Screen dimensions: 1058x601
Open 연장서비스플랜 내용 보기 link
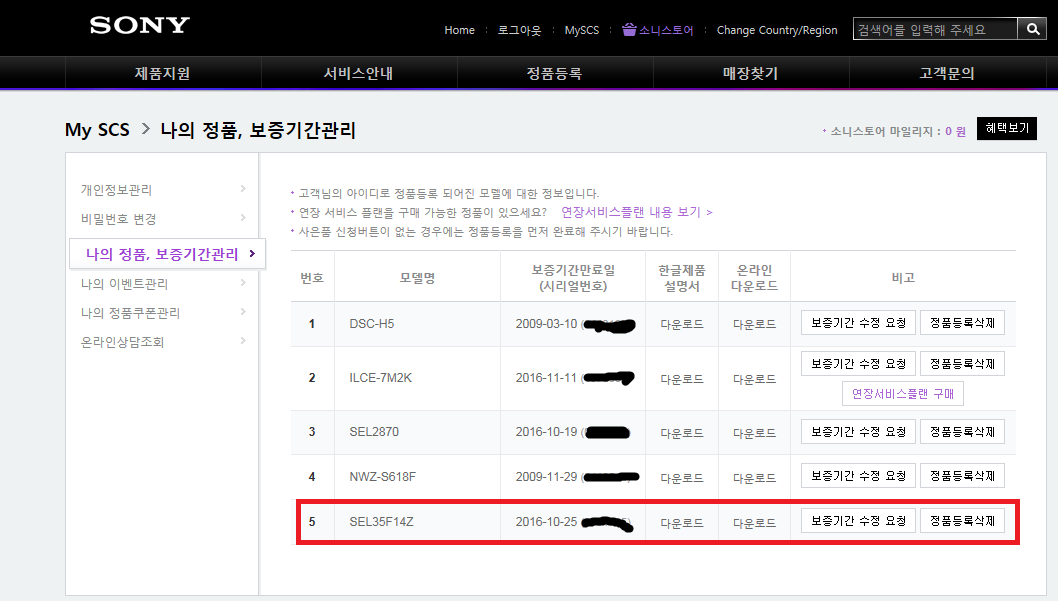point(636,212)
